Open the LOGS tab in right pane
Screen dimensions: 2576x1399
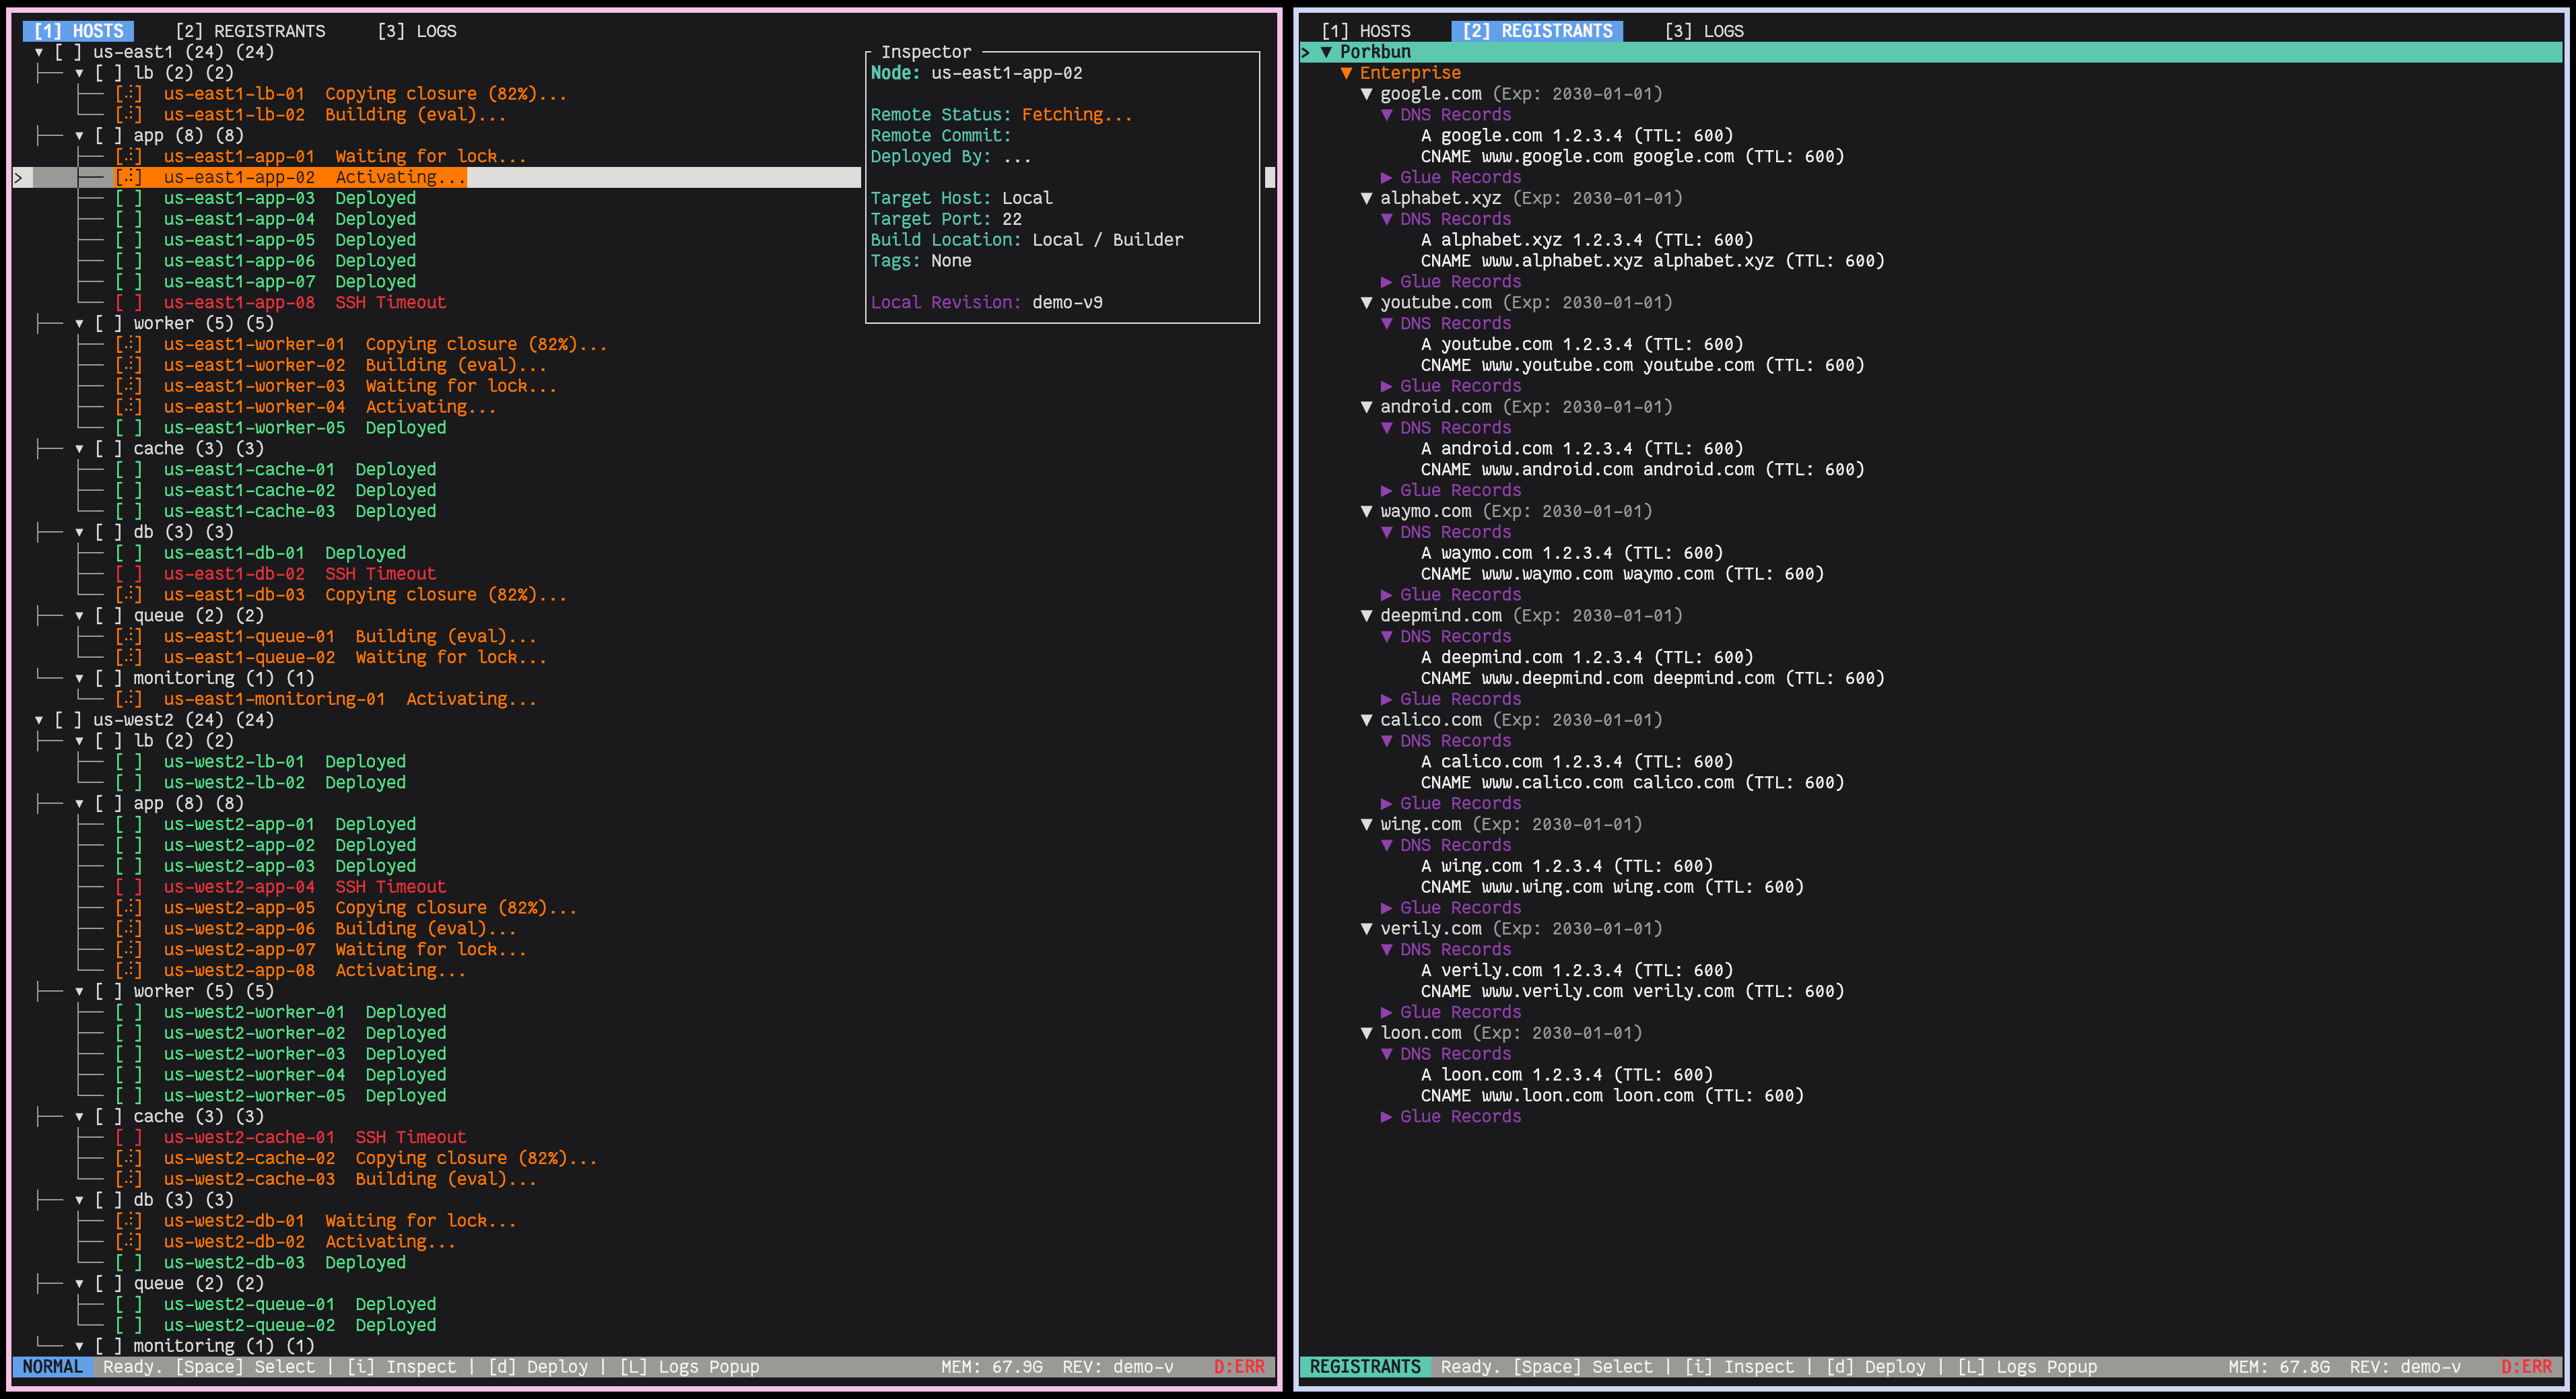pos(1704,31)
